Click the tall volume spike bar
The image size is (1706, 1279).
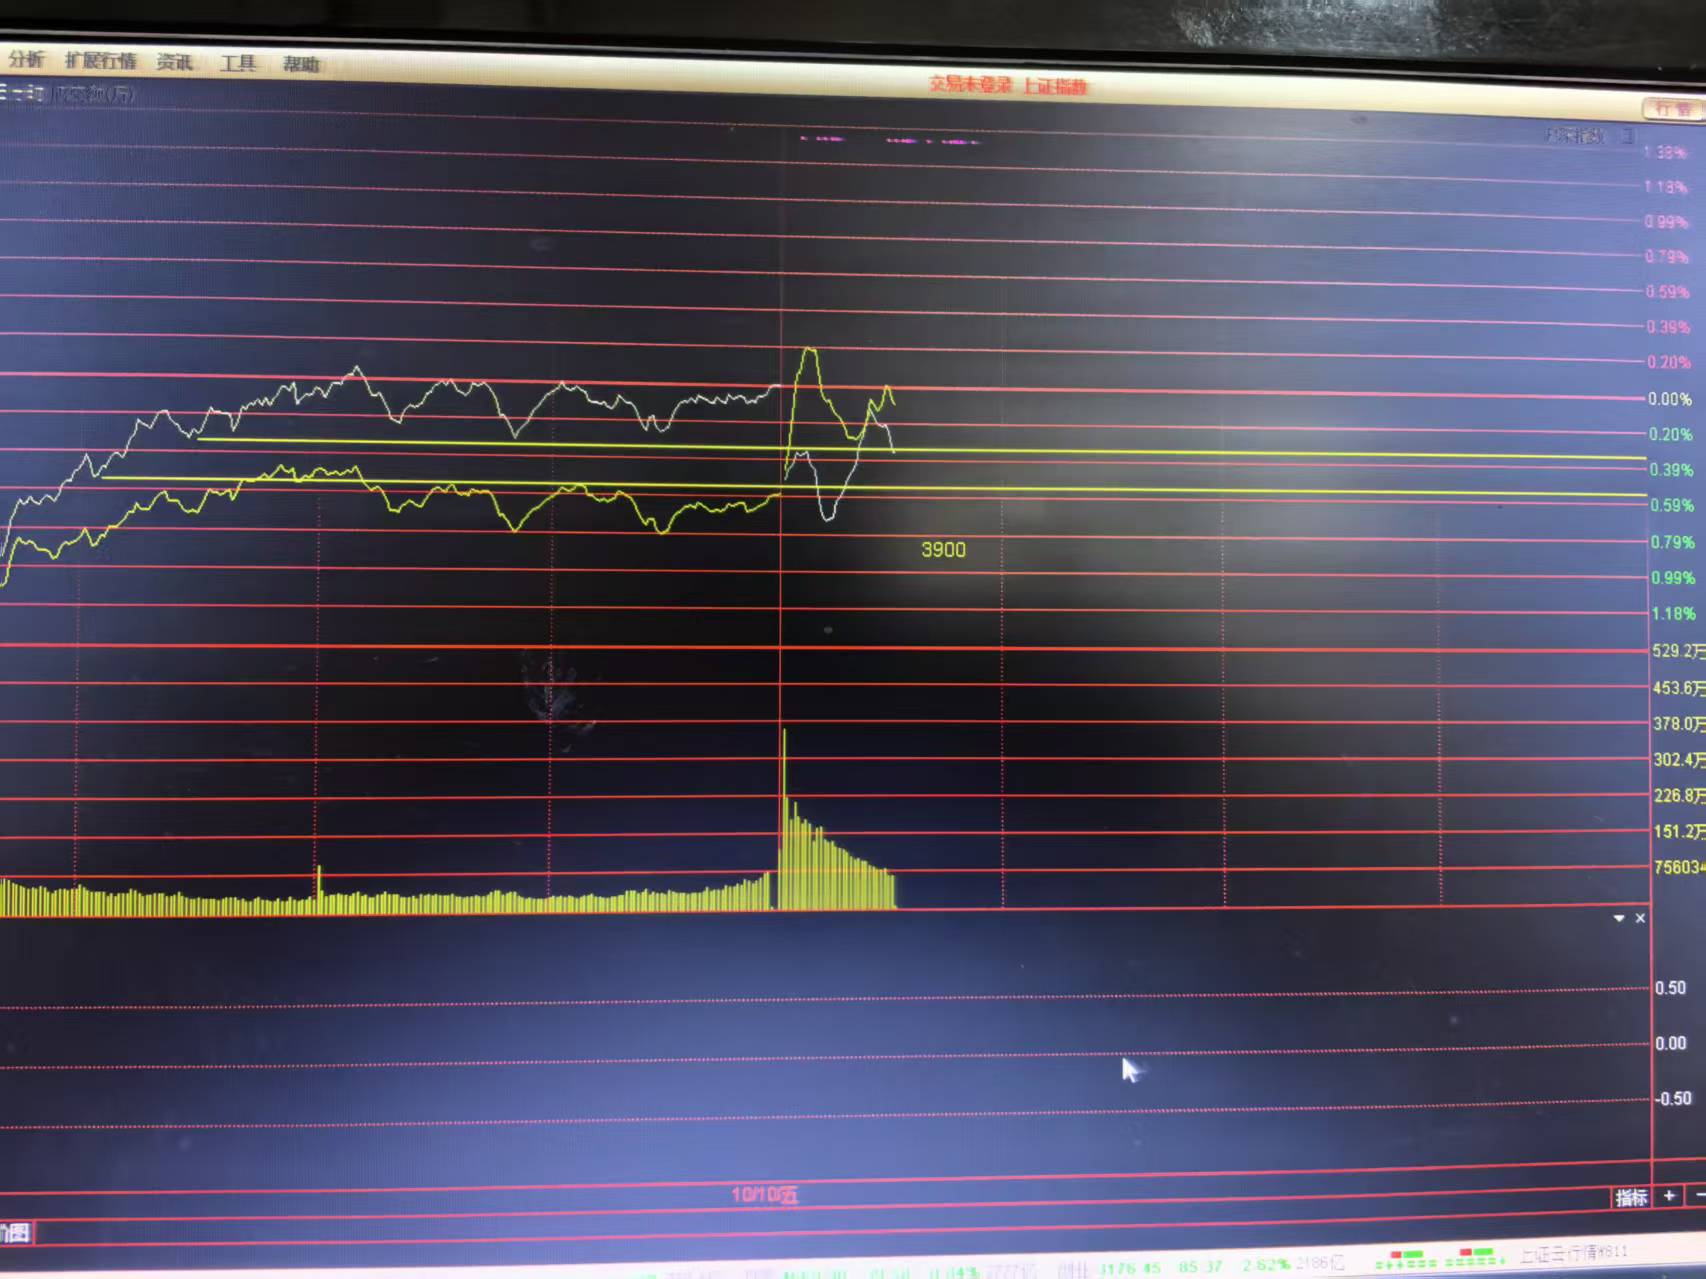click(x=784, y=818)
